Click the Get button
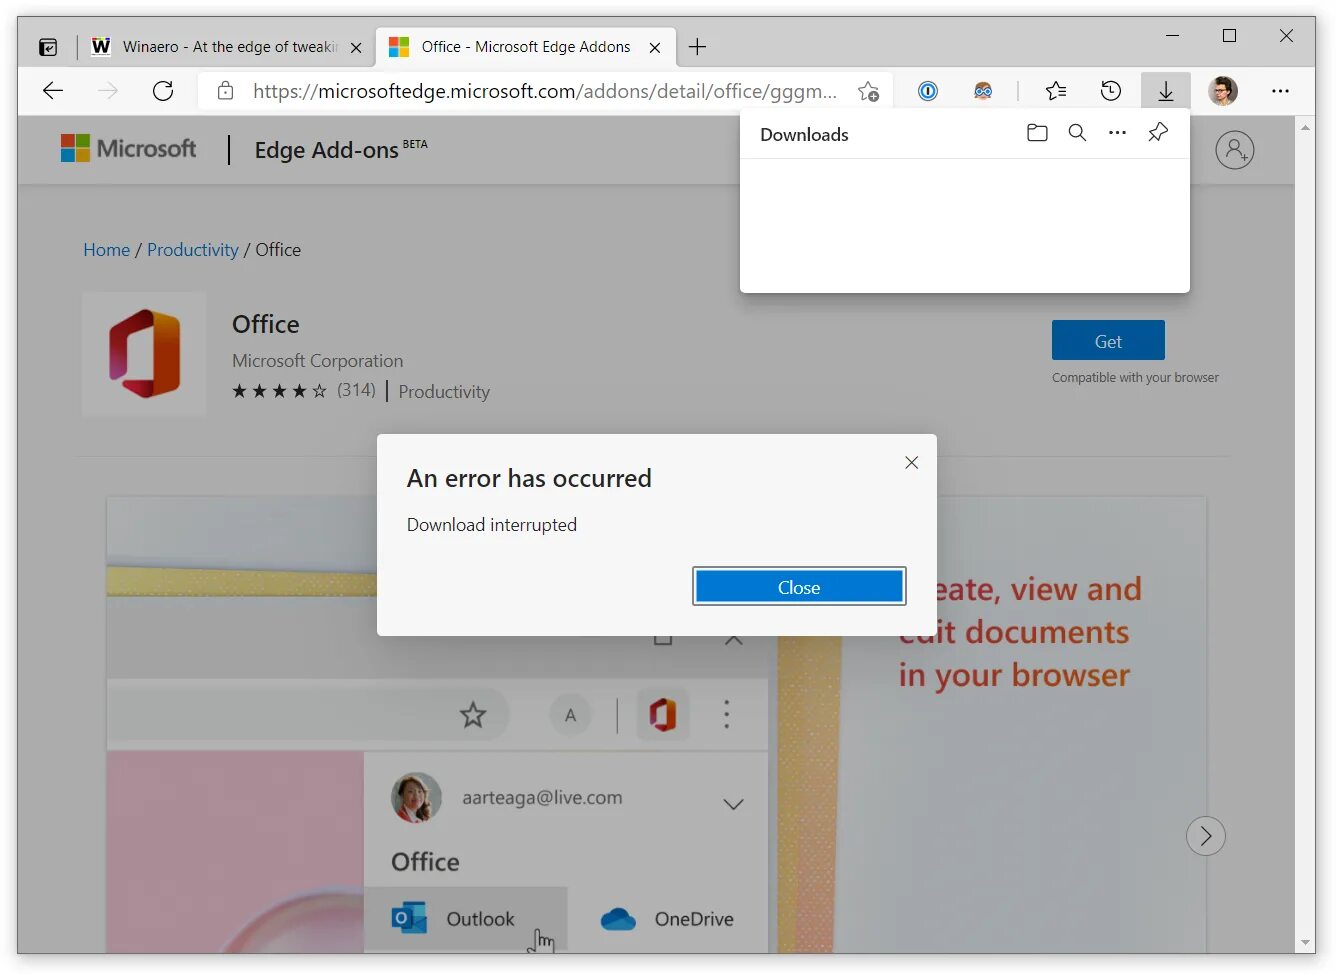The image size is (1336, 974). tap(1108, 341)
